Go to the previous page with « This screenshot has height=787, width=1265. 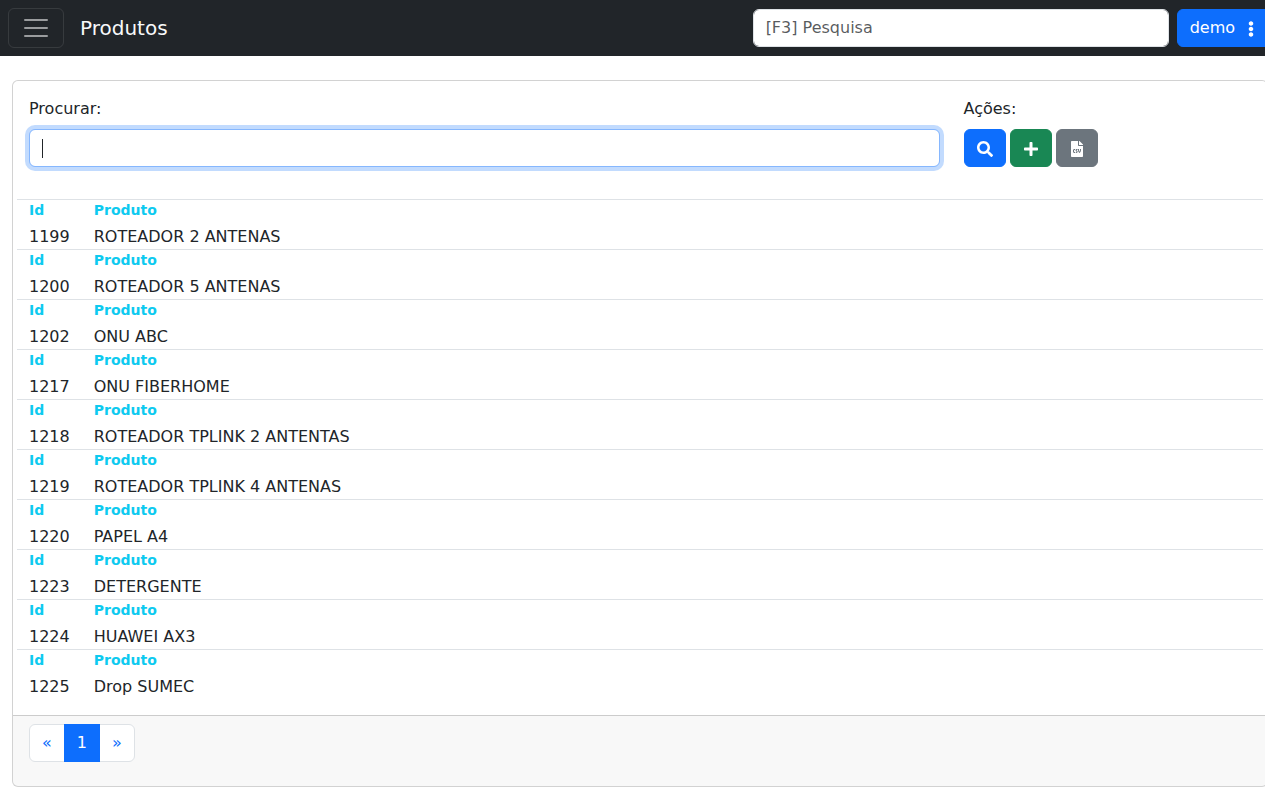pos(47,743)
